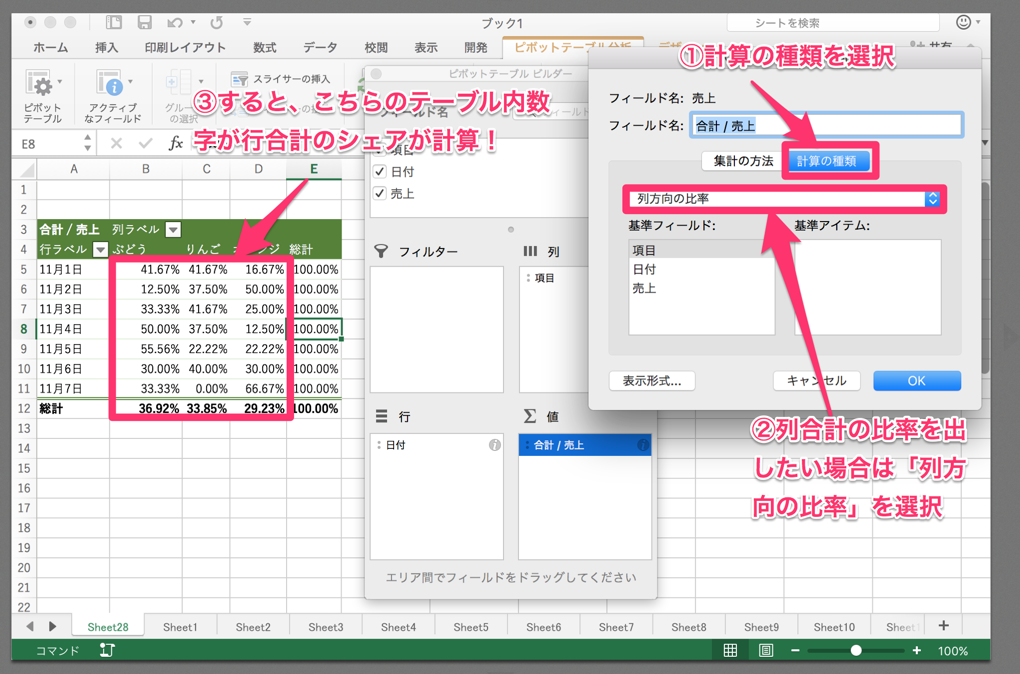This screenshot has height=674, width=1020.
Task: Click the select-all corner of the grid
Action: (25, 170)
